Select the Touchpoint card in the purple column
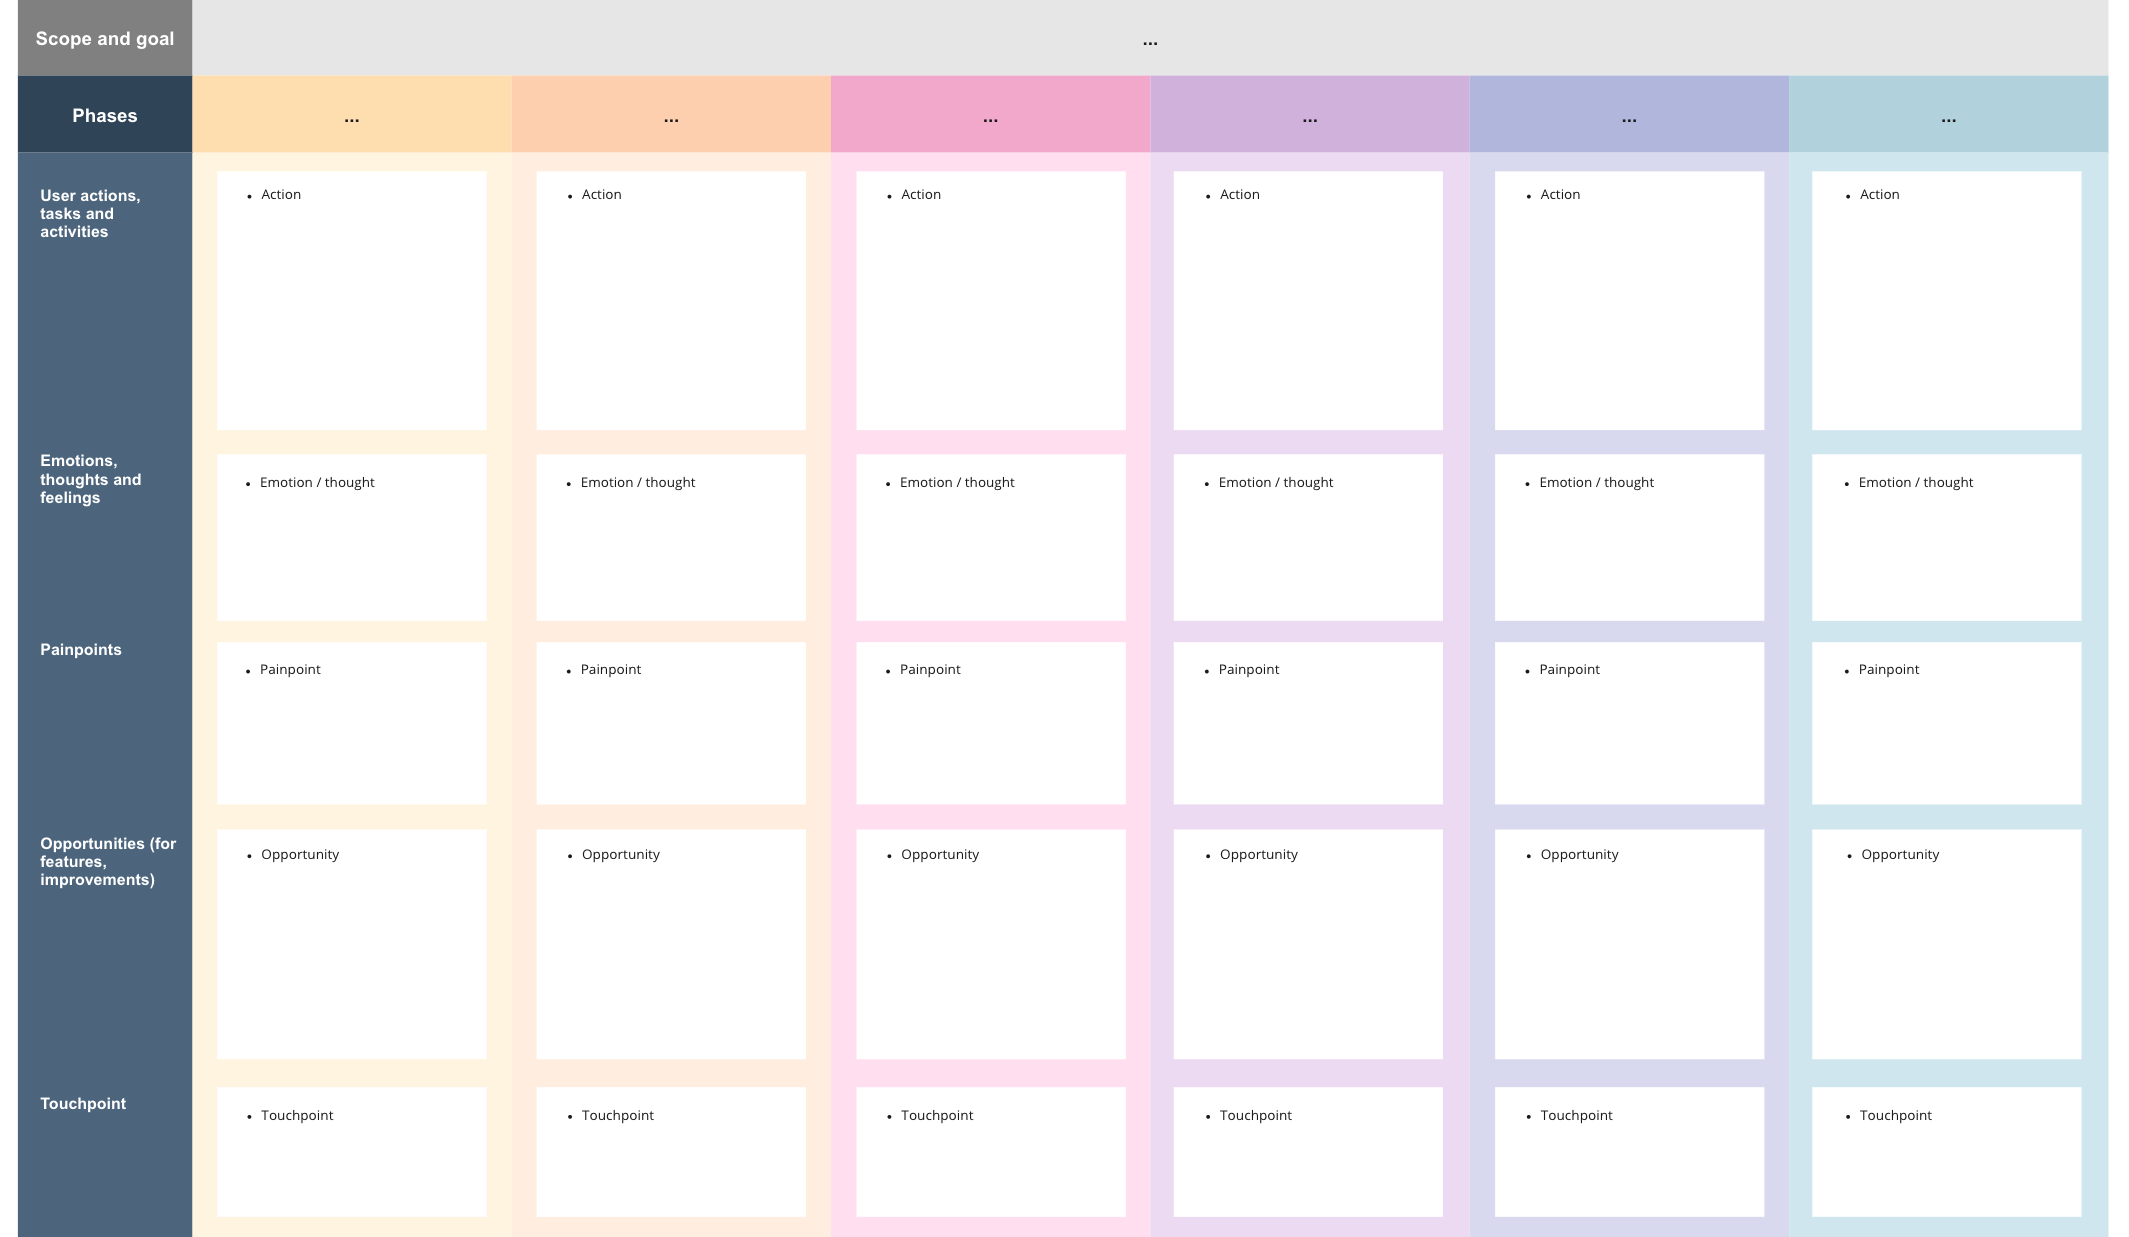The height and width of the screenshot is (1237, 2129). (x=1255, y=1114)
